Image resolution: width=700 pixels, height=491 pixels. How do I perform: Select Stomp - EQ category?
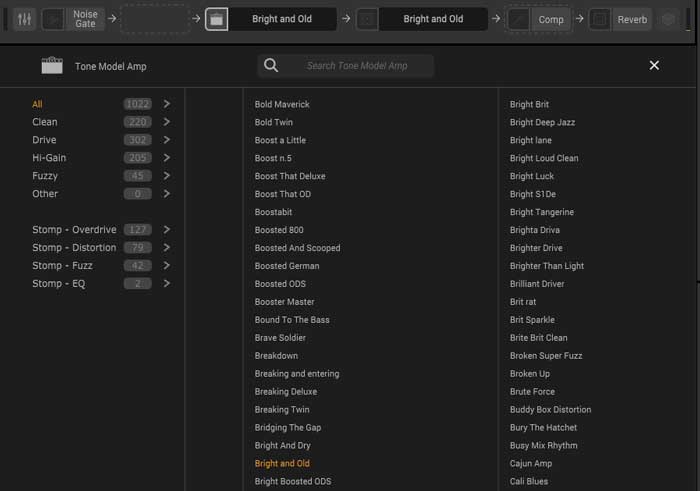[x=58, y=283]
